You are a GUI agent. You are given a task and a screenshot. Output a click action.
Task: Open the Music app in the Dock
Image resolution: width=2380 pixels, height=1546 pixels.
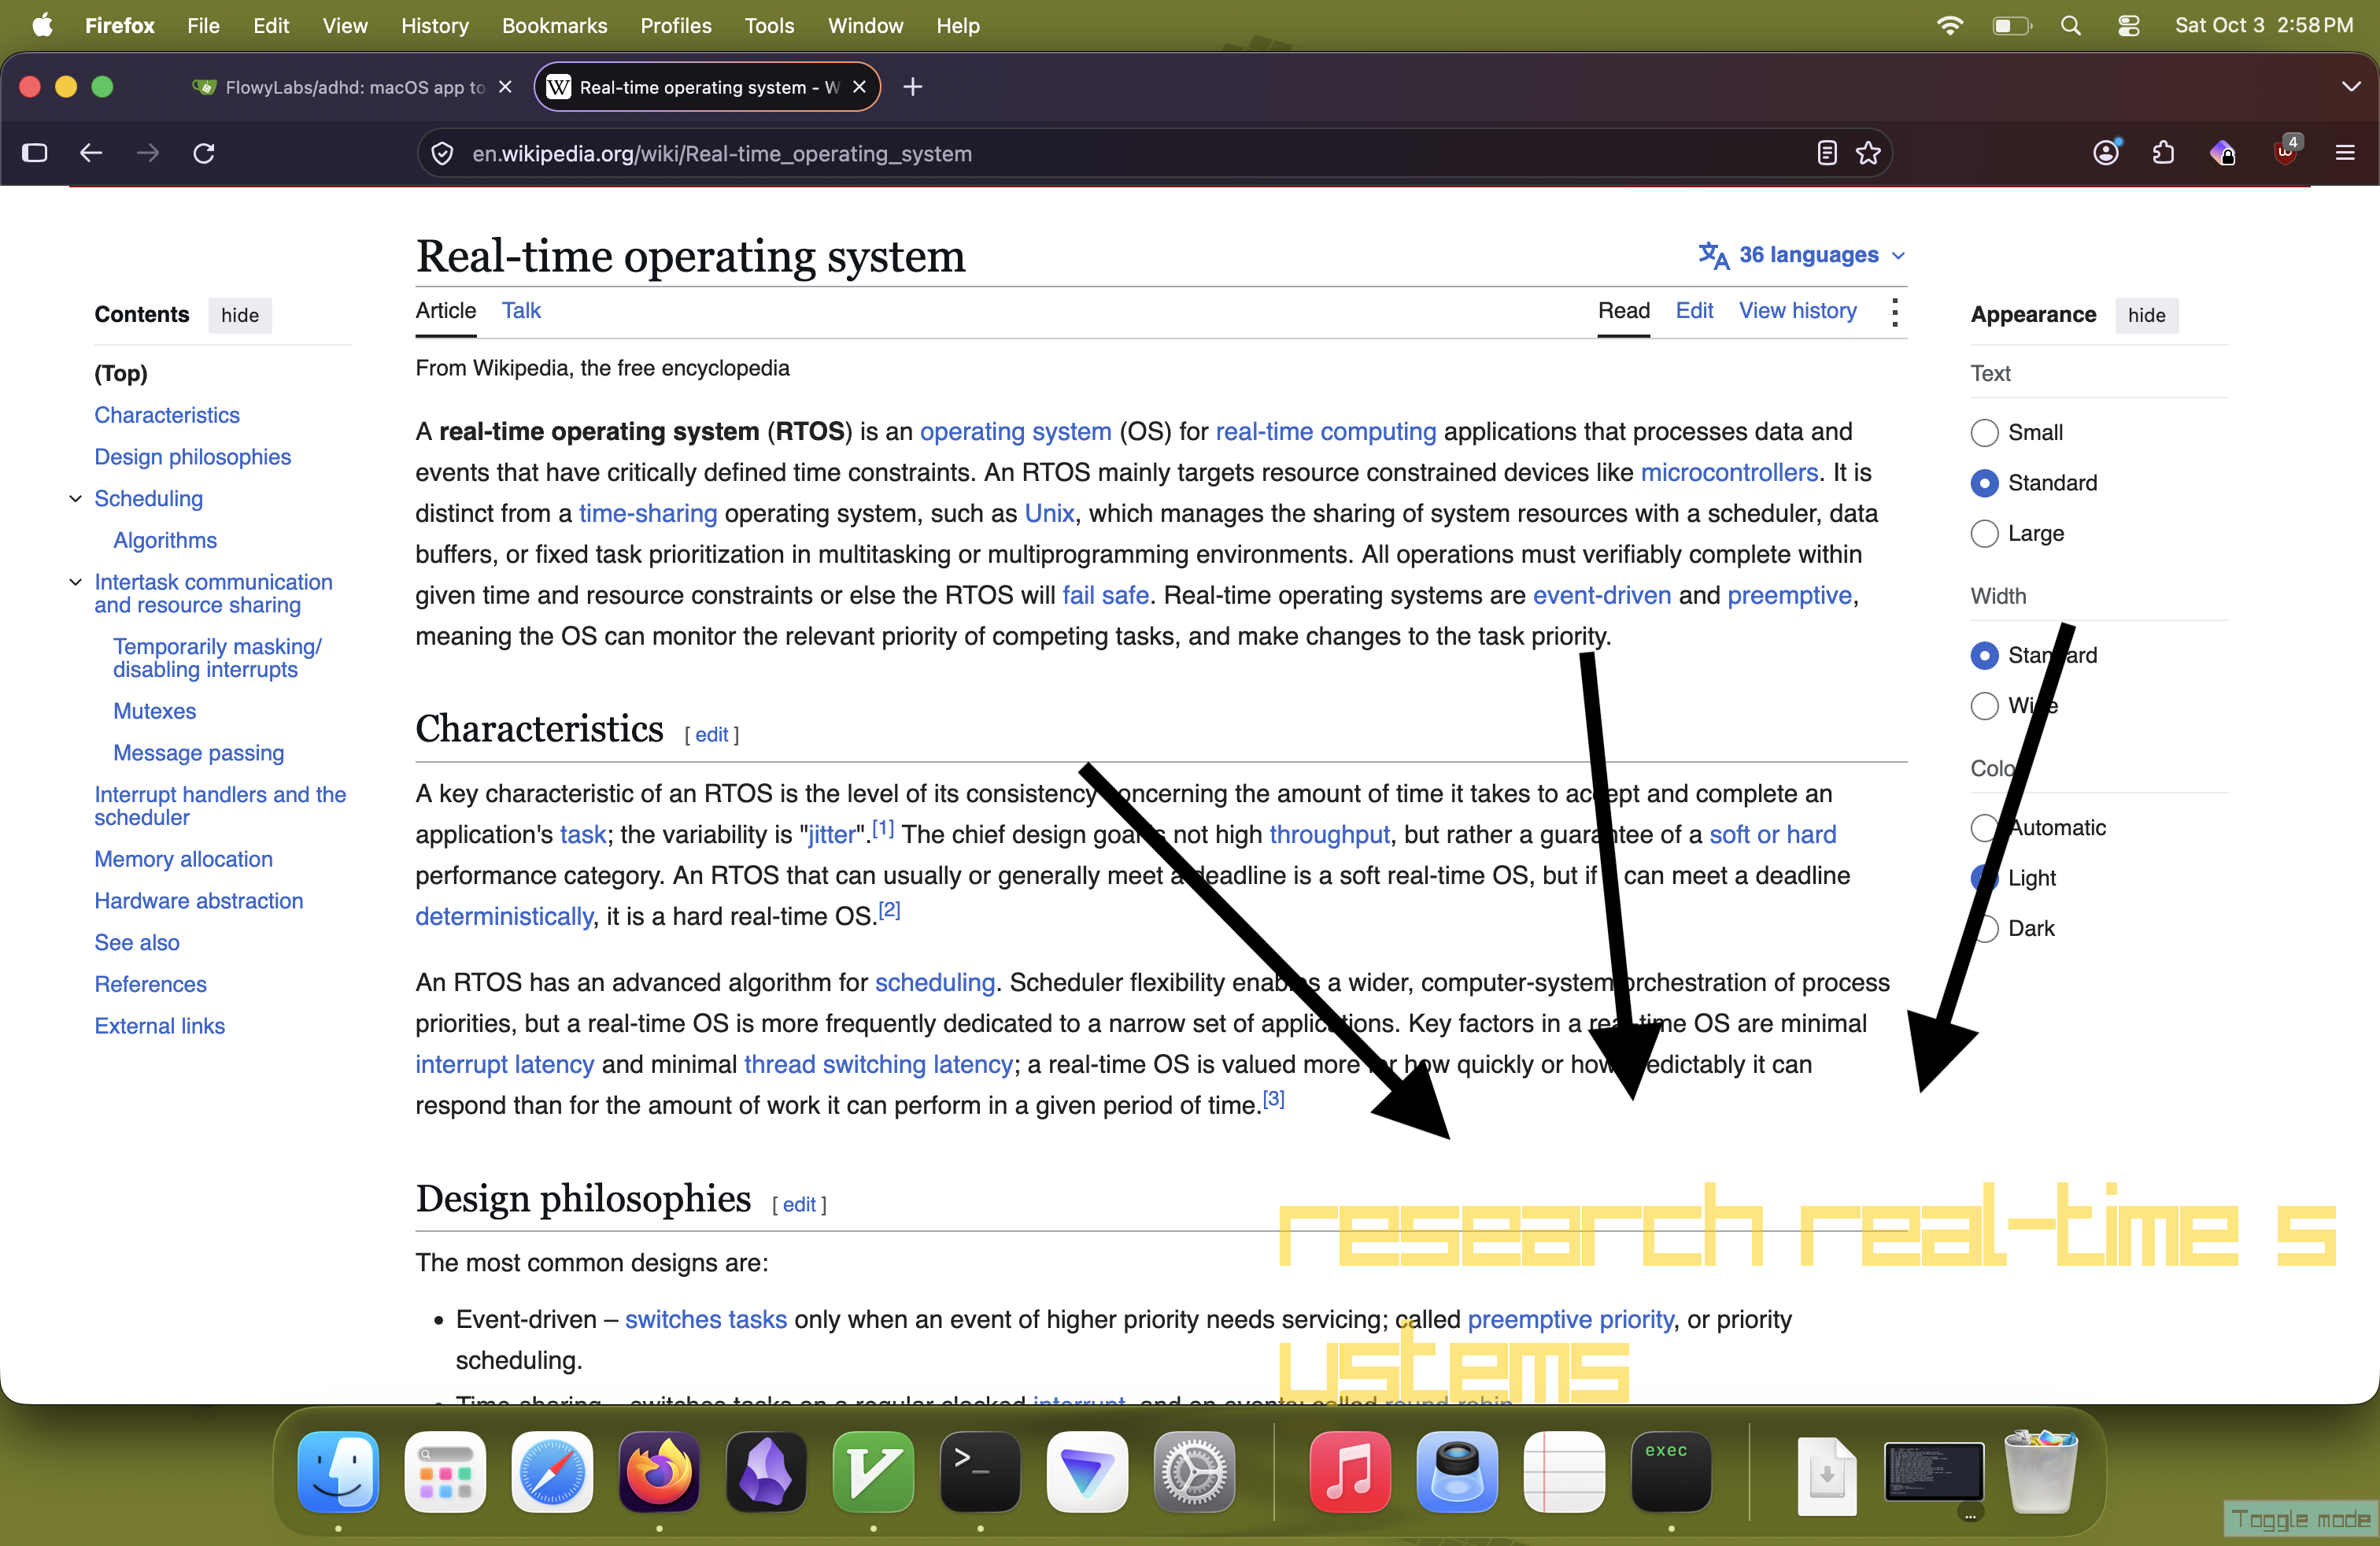coord(1350,1471)
